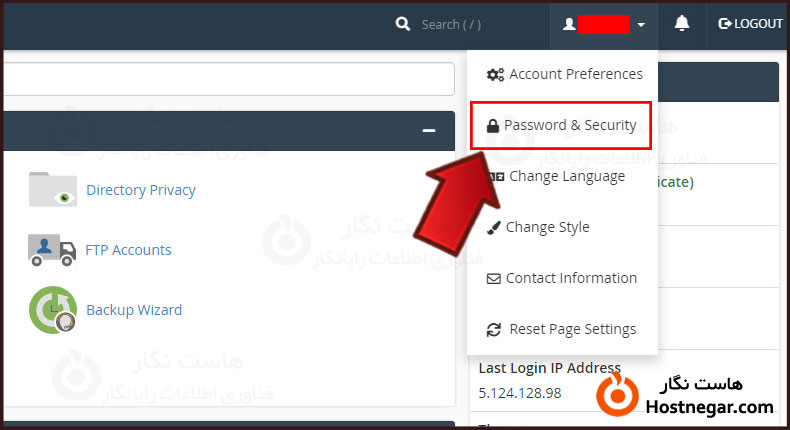The height and width of the screenshot is (430, 790).
Task: Select Password & Security menu item
Action: coord(569,126)
